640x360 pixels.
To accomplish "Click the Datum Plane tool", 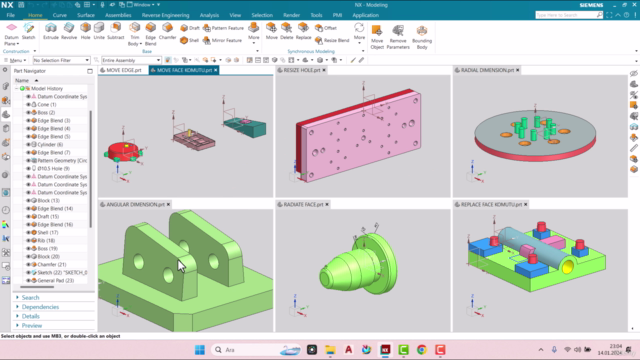I will 11,34.
